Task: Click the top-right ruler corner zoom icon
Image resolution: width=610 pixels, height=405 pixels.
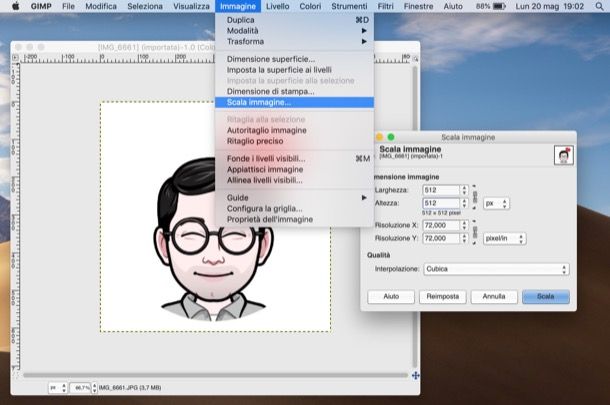Action: (415, 59)
